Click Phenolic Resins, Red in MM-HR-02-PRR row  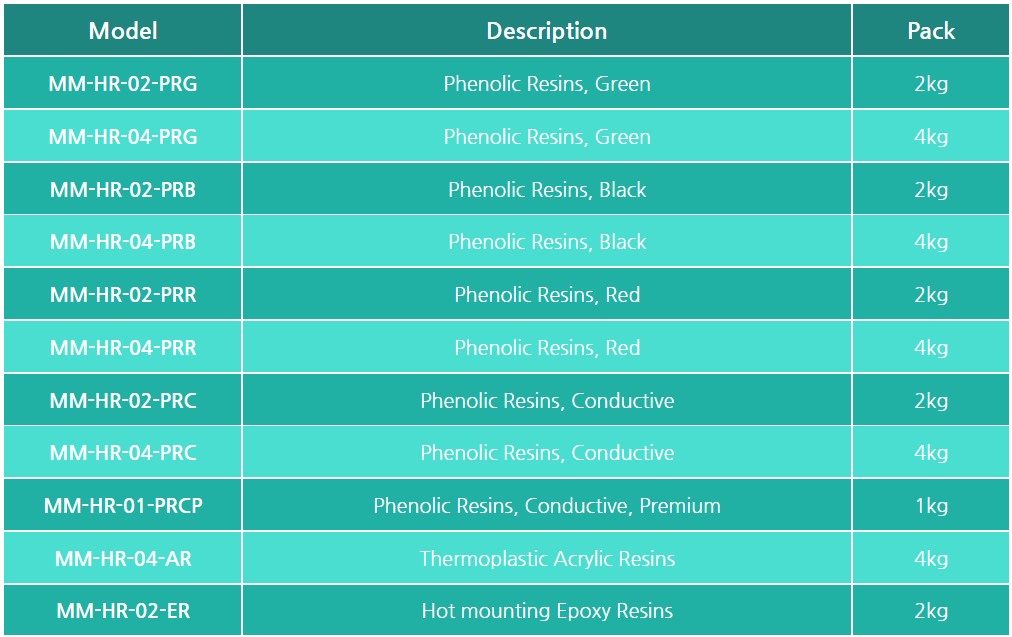point(547,294)
